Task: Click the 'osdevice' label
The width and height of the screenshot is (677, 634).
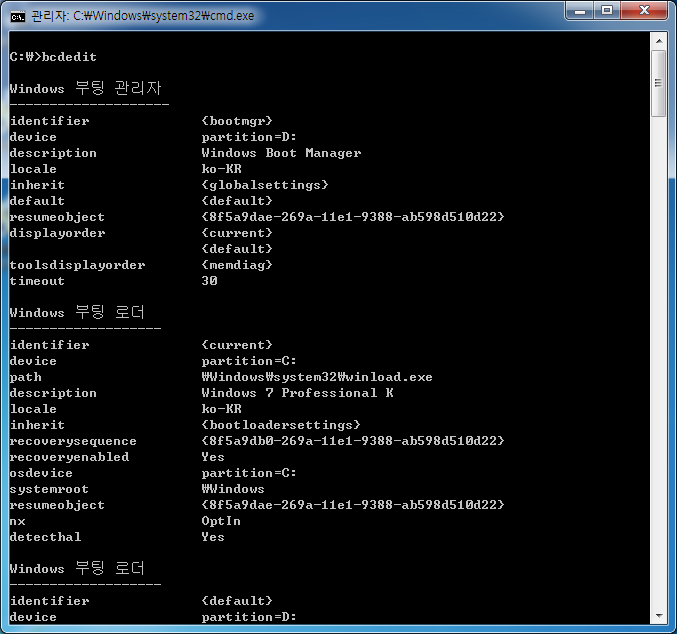Action: click(41, 473)
